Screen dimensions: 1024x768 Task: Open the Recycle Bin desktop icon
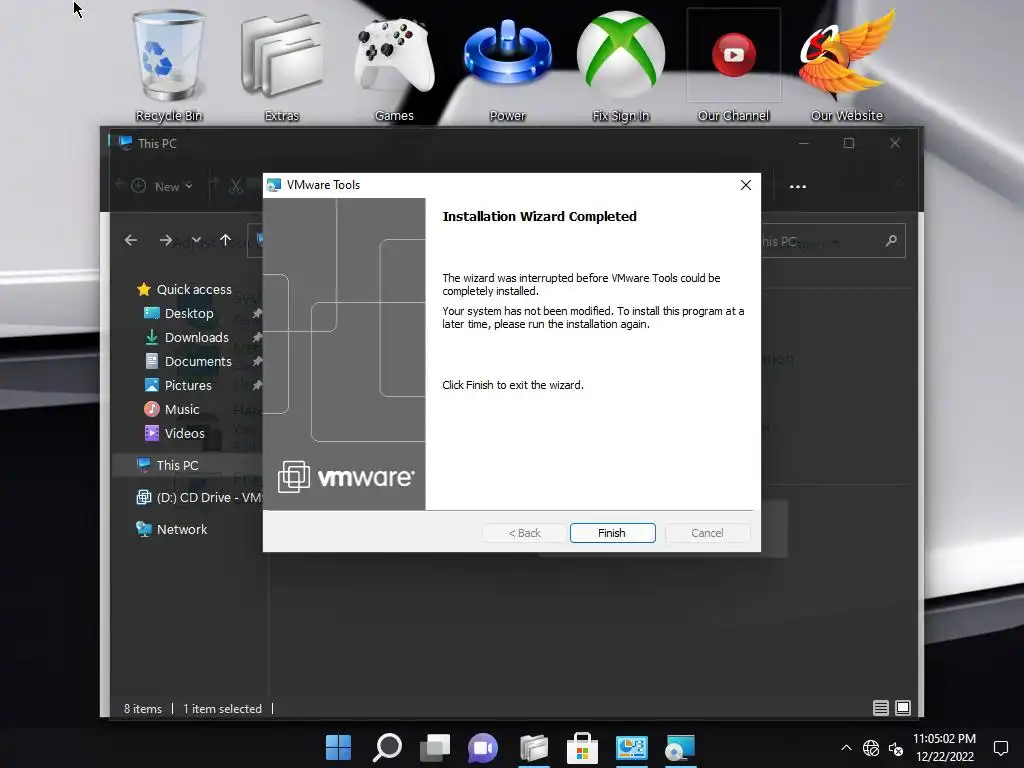coord(168,66)
